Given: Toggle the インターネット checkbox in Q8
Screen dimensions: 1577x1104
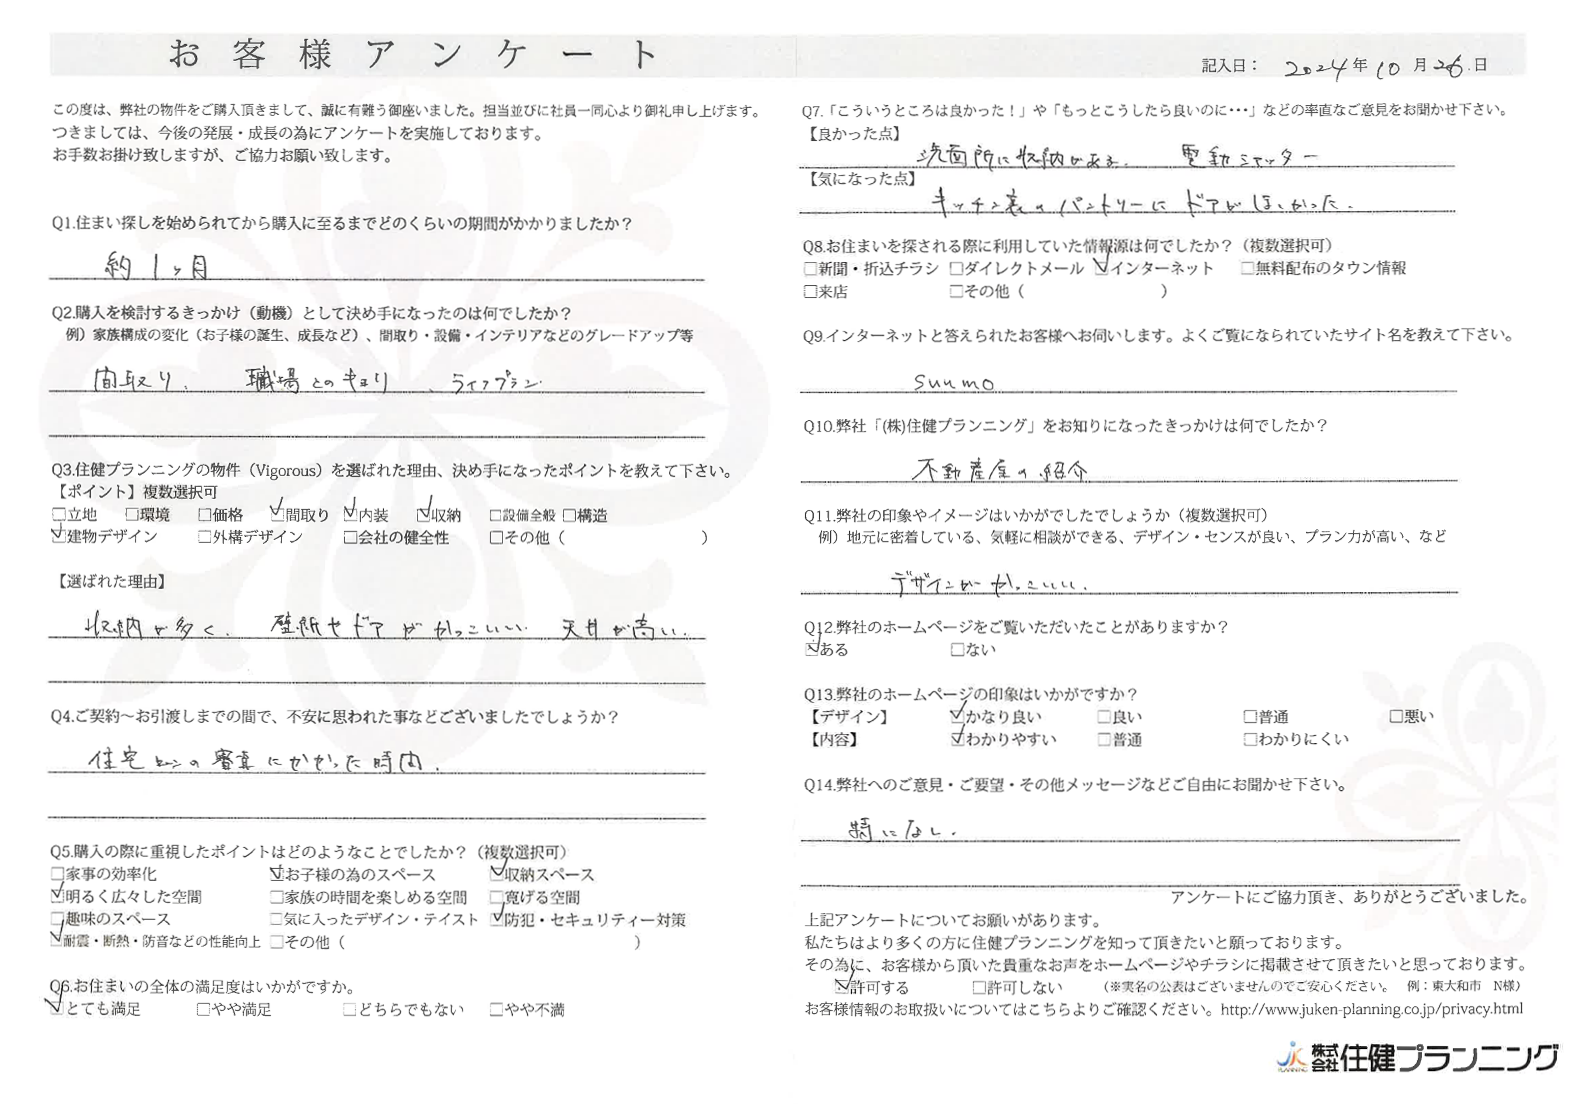Looking at the screenshot, I should coord(1102,269).
